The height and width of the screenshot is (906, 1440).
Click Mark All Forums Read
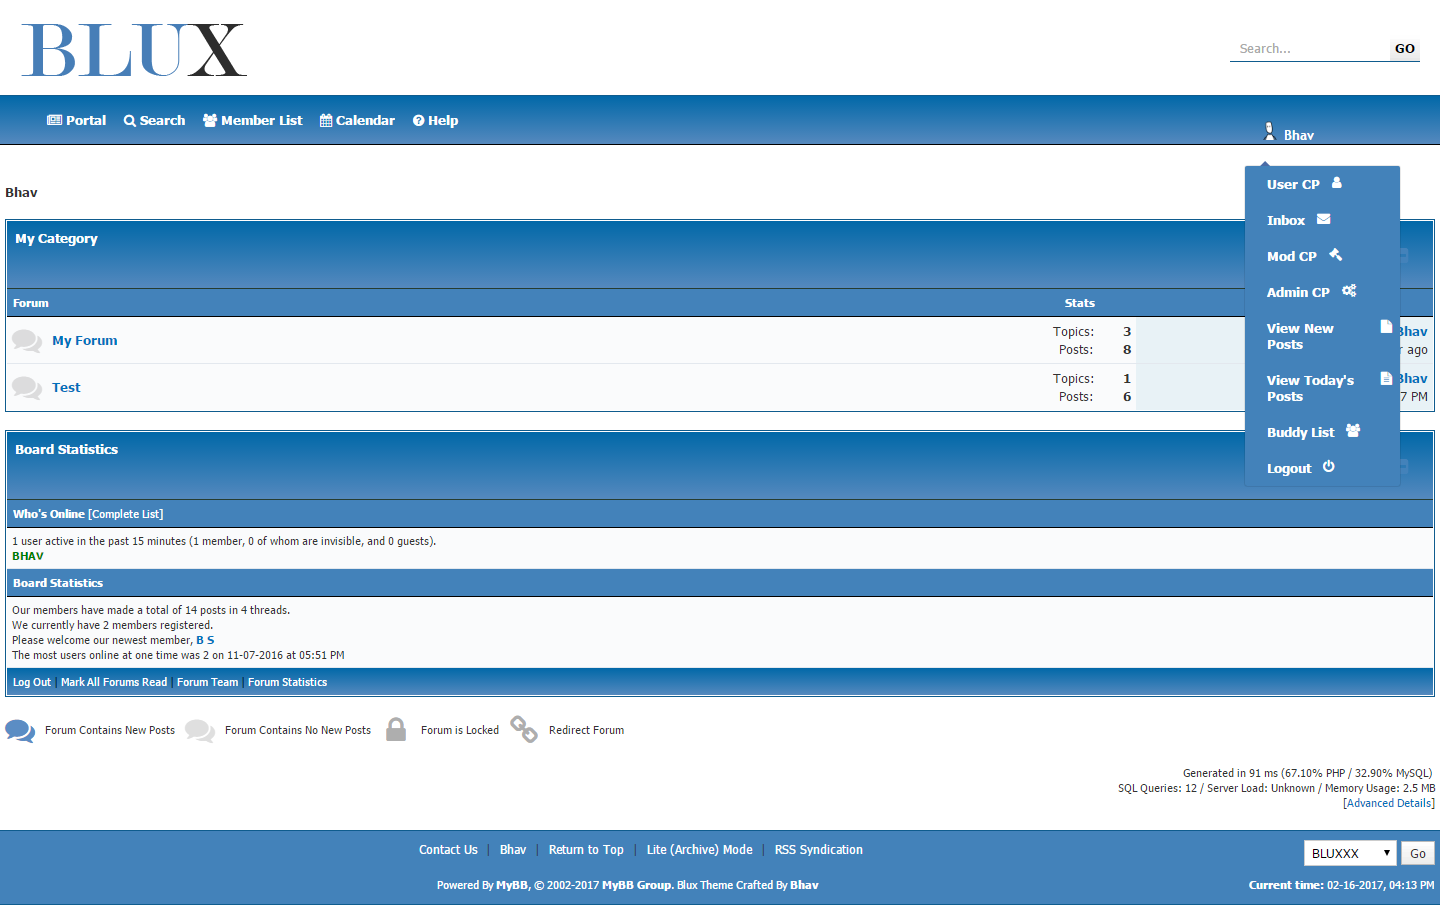114,682
